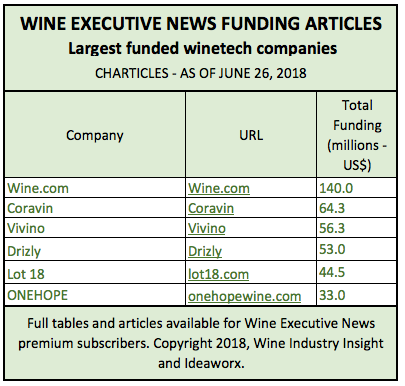Visit the lot18.com link
Screen dimensions: 405x386
[x=218, y=274]
